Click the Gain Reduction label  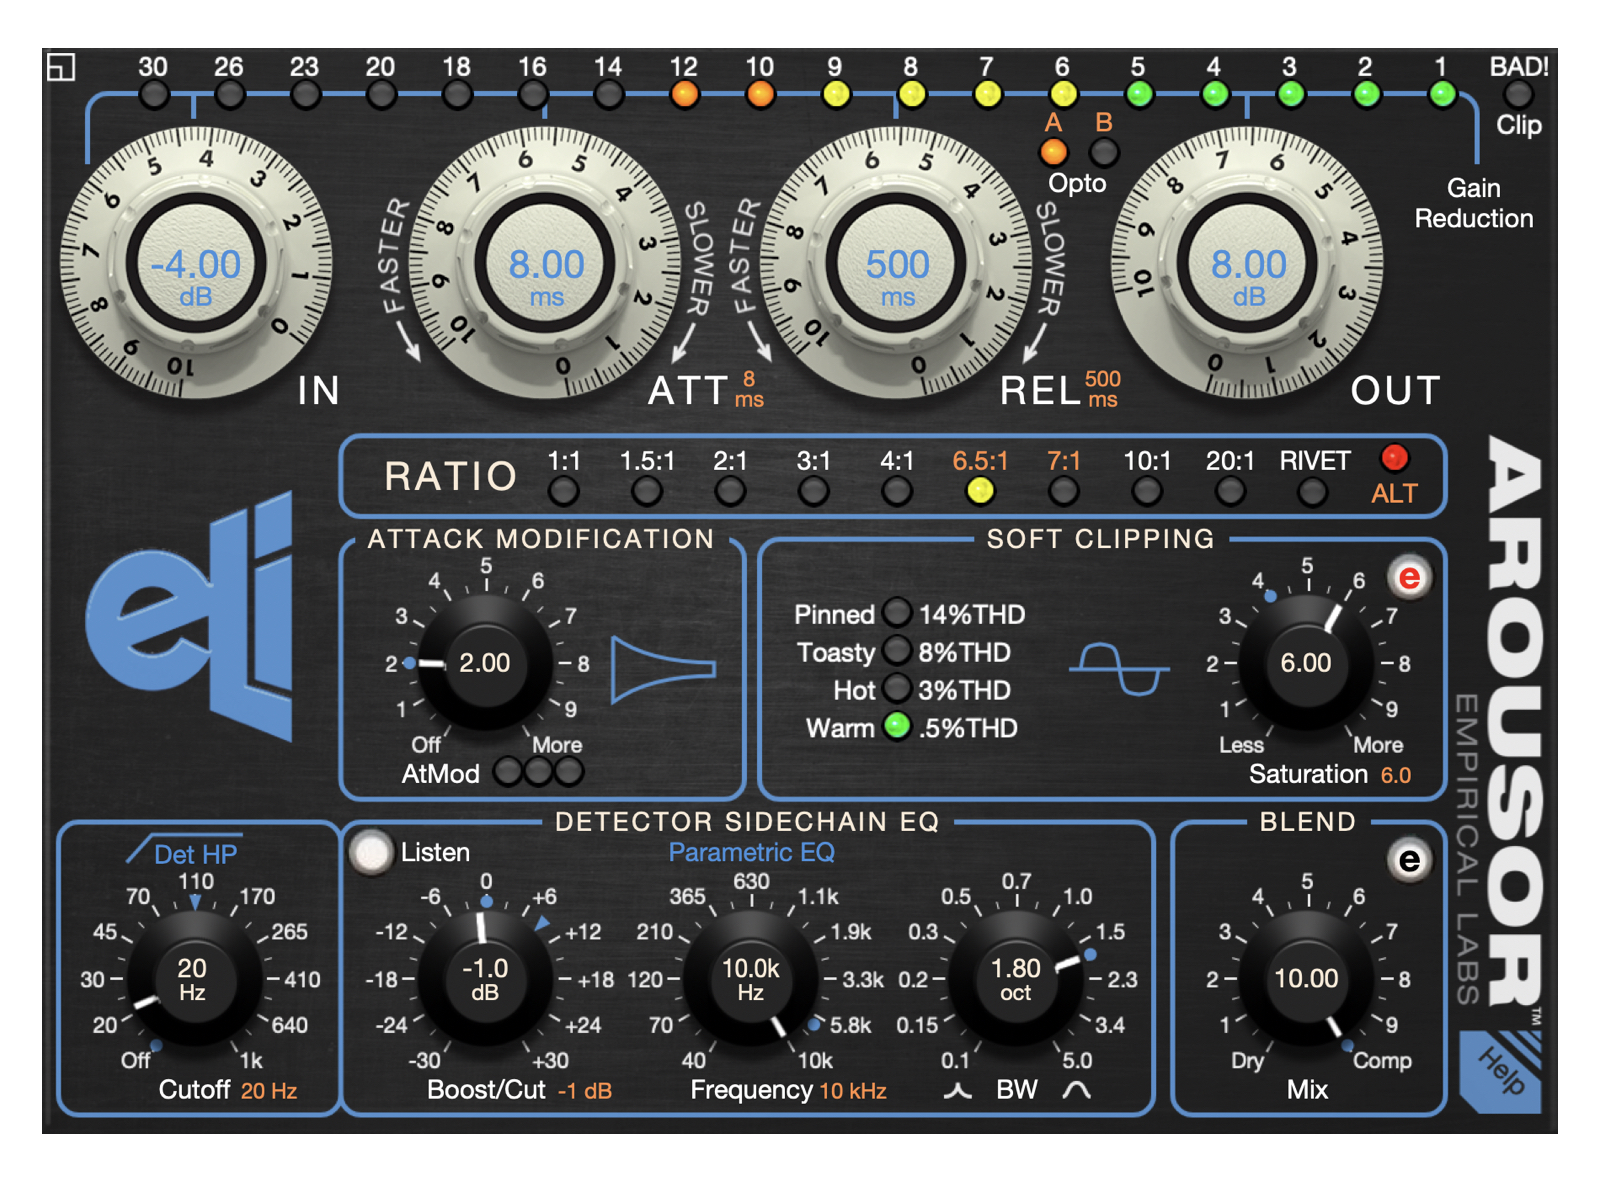1474,203
